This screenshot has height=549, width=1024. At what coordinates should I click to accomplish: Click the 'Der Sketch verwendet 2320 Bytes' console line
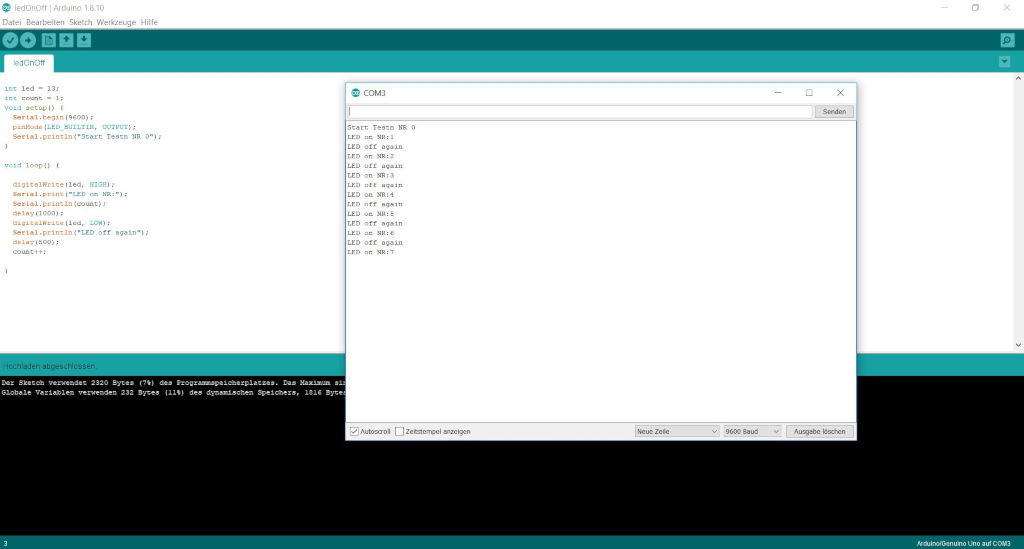click(173, 383)
